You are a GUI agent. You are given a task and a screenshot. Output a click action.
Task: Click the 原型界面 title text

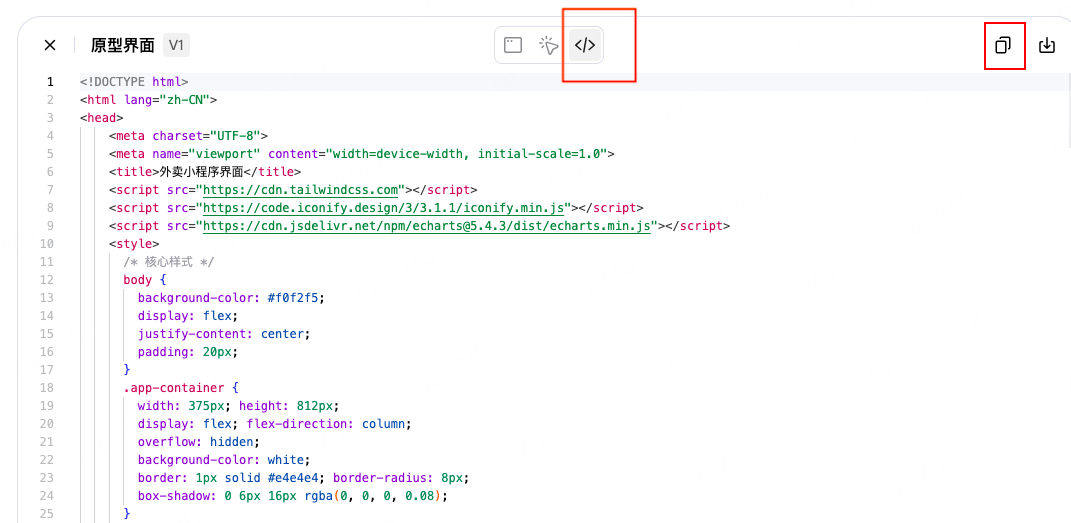tap(122, 46)
